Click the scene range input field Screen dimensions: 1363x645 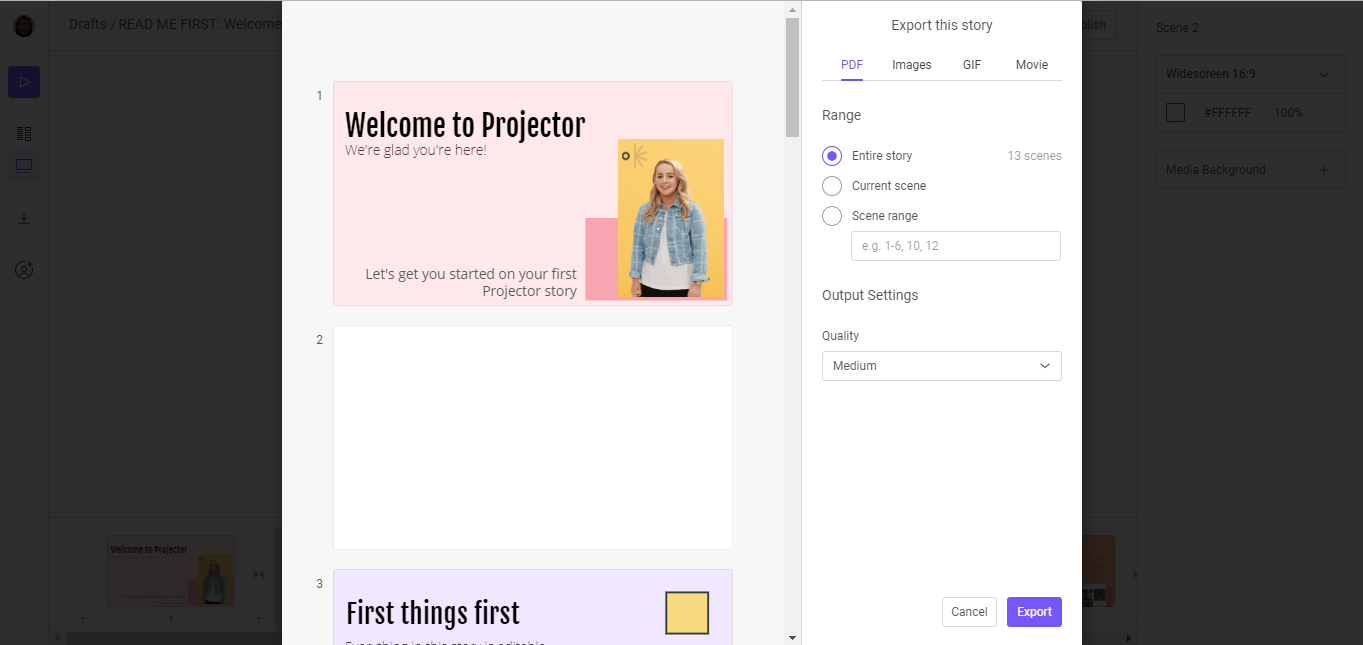coord(956,246)
